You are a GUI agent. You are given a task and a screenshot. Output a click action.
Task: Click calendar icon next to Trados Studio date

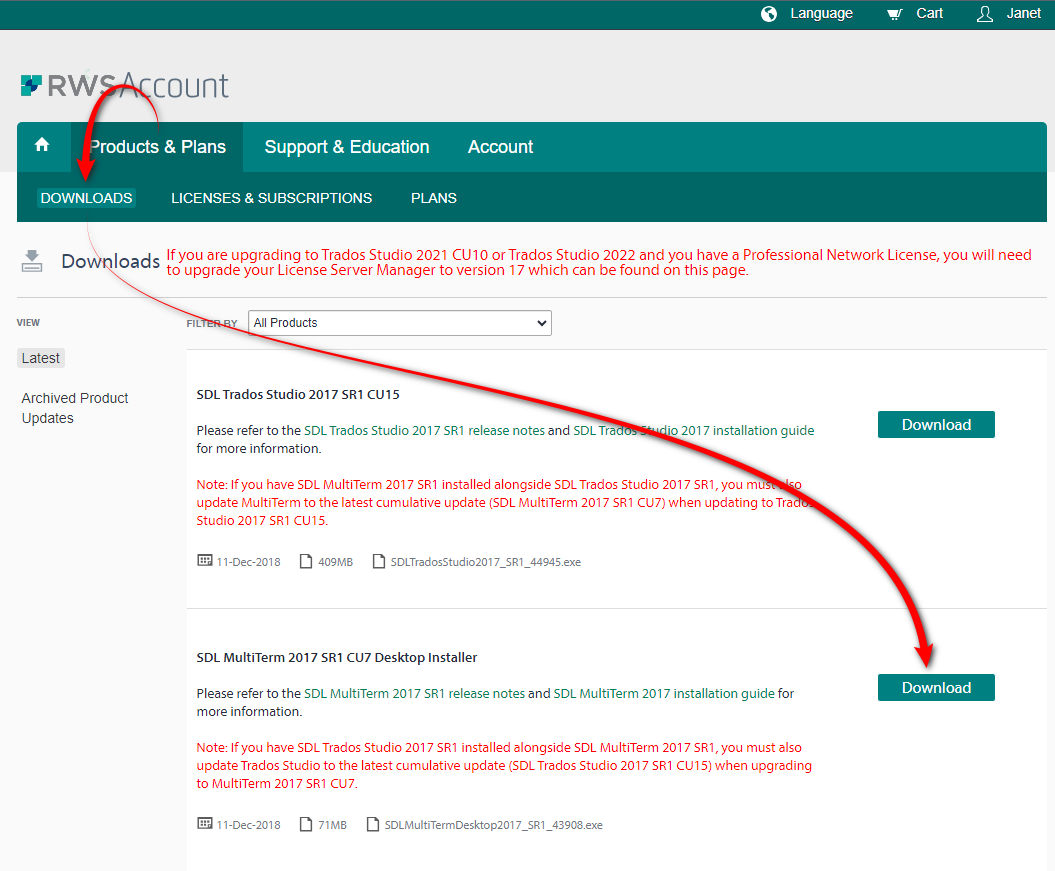click(x=205, y=560)
